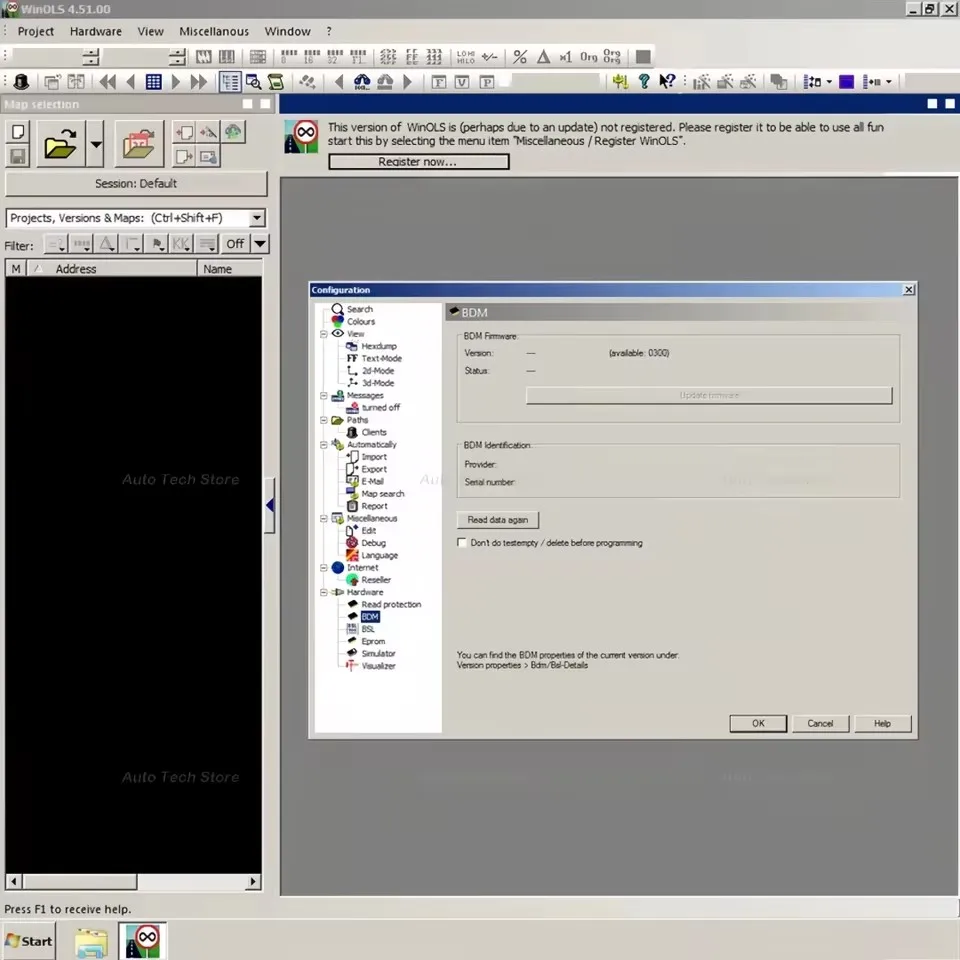Activate the context help arrow-question icon

(667, 81)
